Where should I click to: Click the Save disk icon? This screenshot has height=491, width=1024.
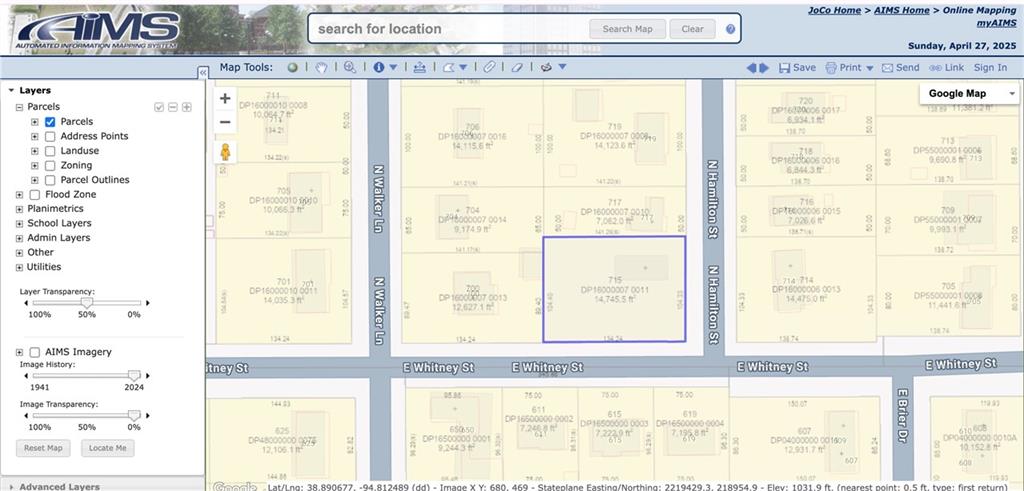pos(784,68)
